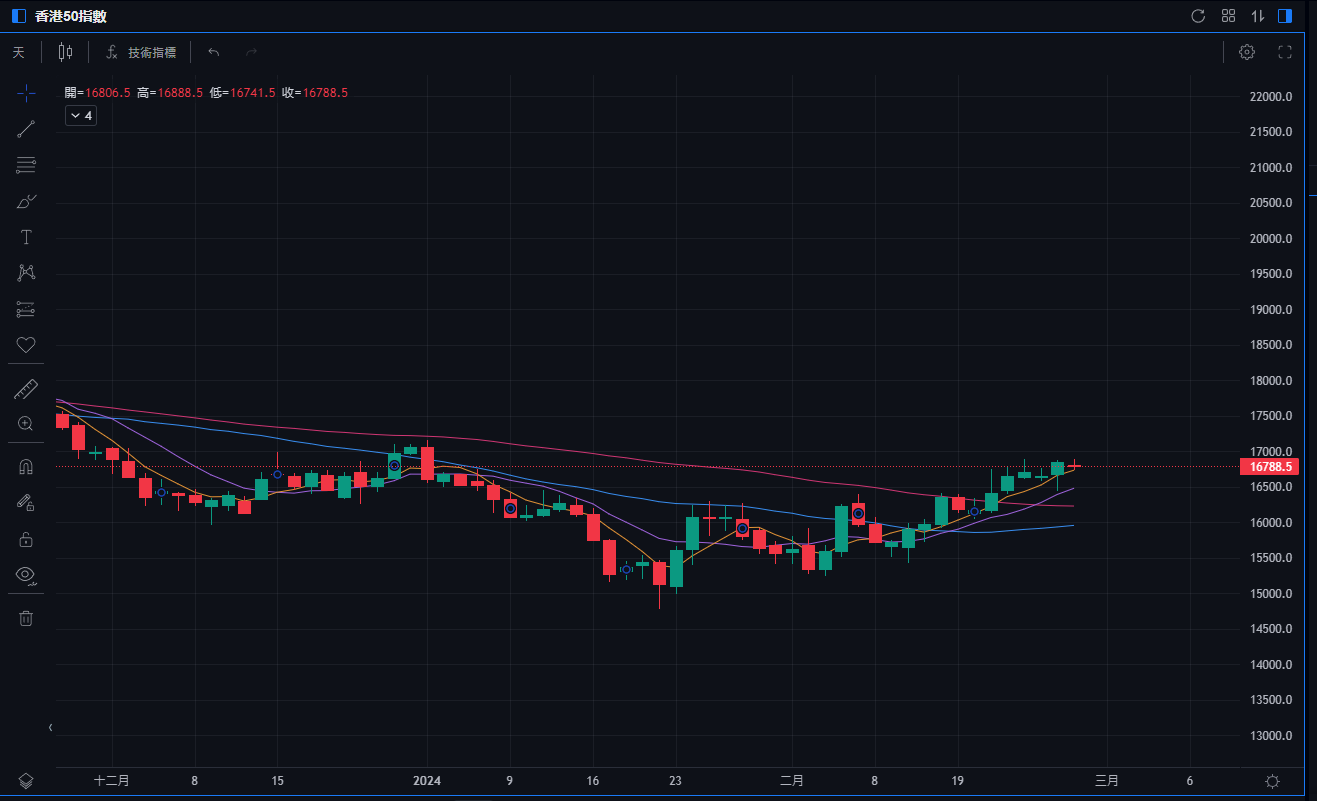The width and height of the screenshot is (1317, 801).
Task: Expand the indicator legend showing 4
Action: [81, 116]
